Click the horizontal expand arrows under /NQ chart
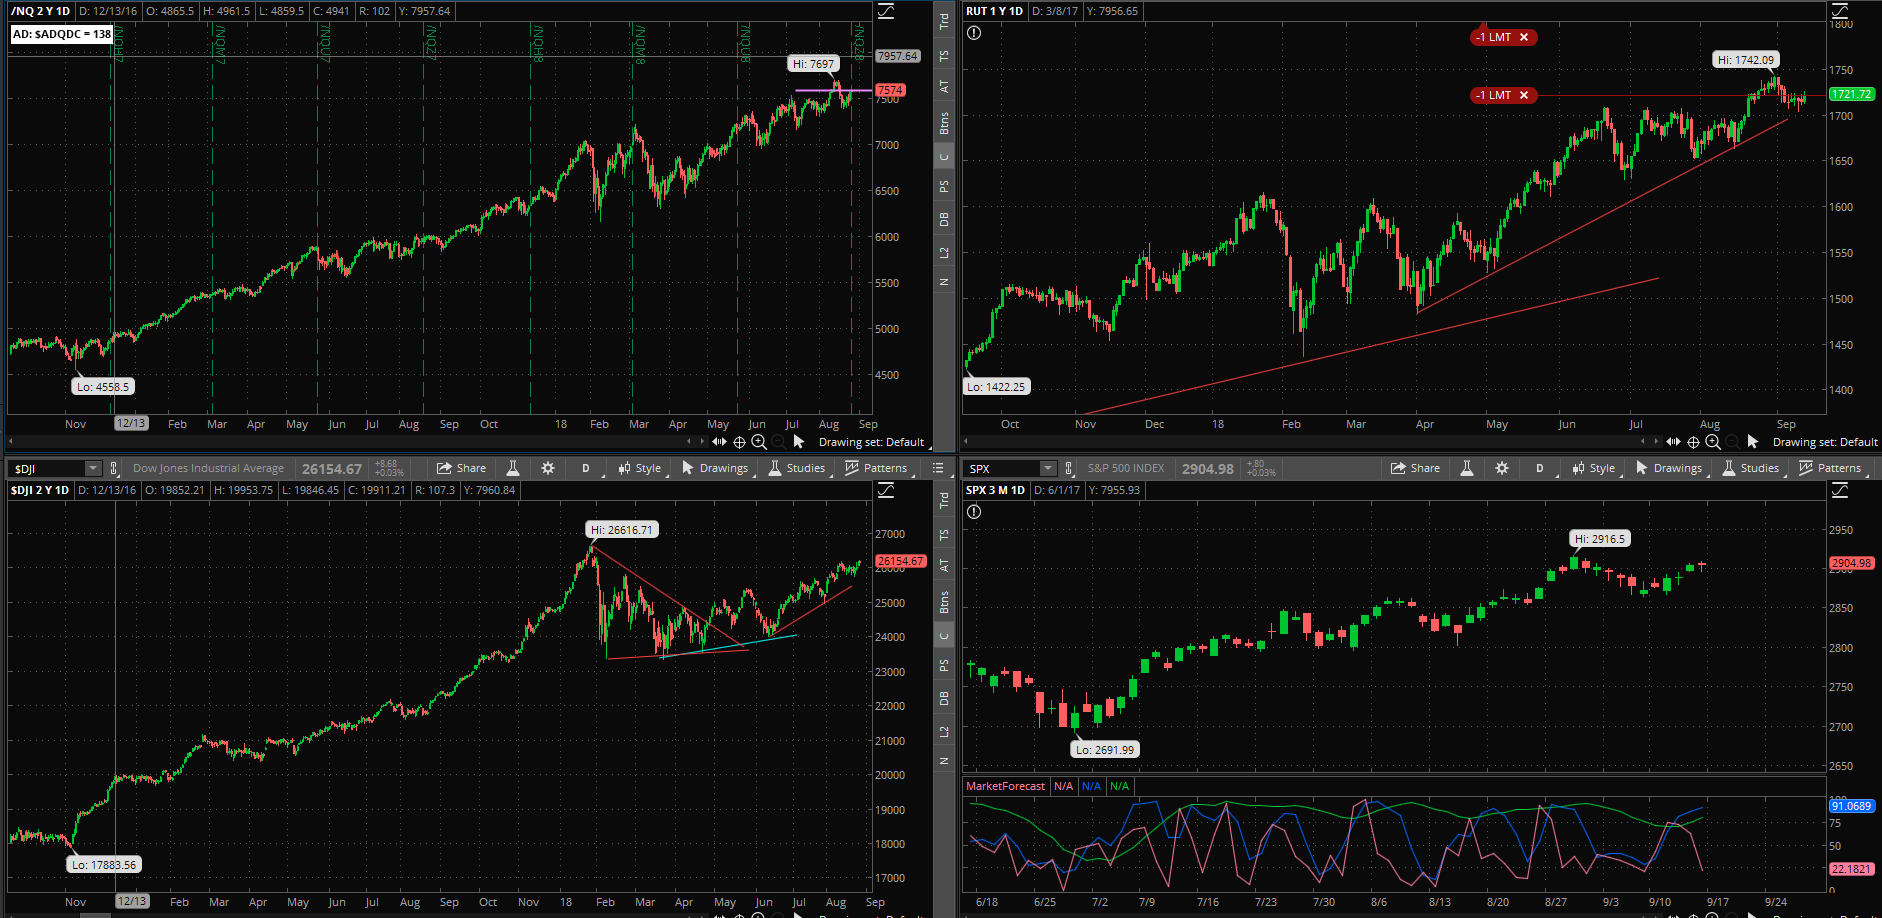 point(720,442)
